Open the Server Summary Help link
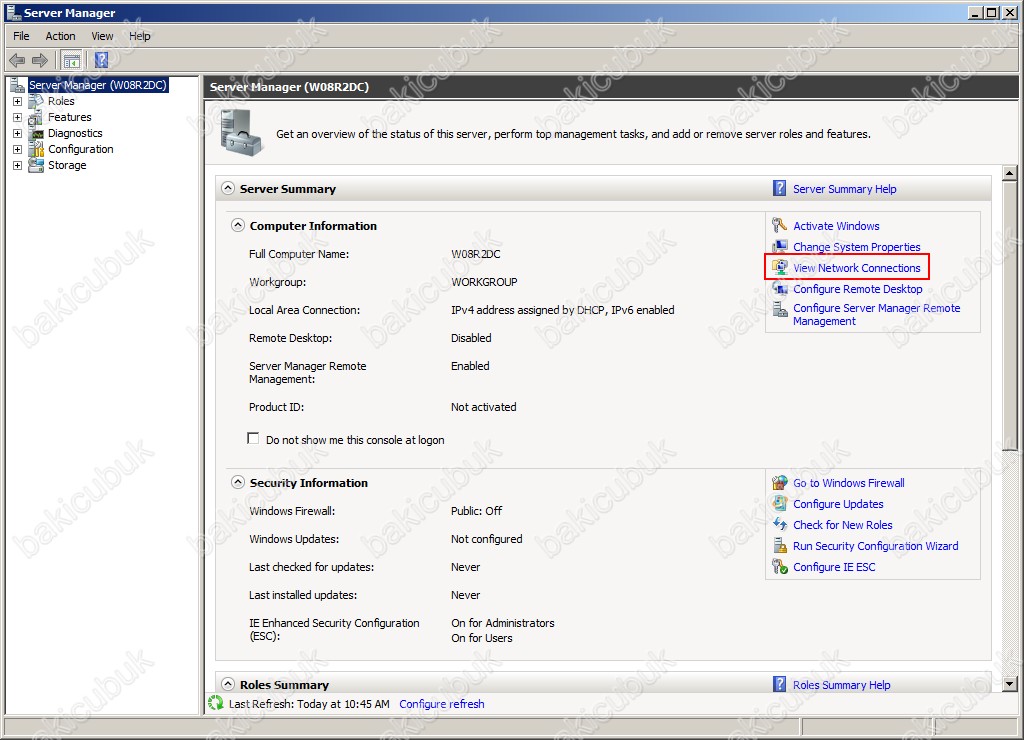The height and width of the screenshot is (740, 1024). pos(844,189)
